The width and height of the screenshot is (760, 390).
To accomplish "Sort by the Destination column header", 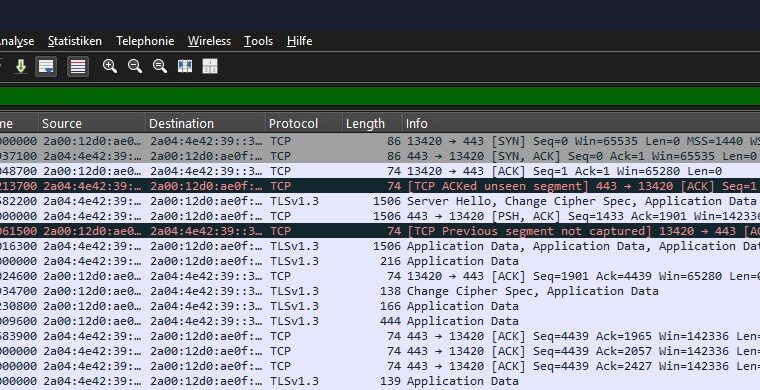I will coord(206,124).
